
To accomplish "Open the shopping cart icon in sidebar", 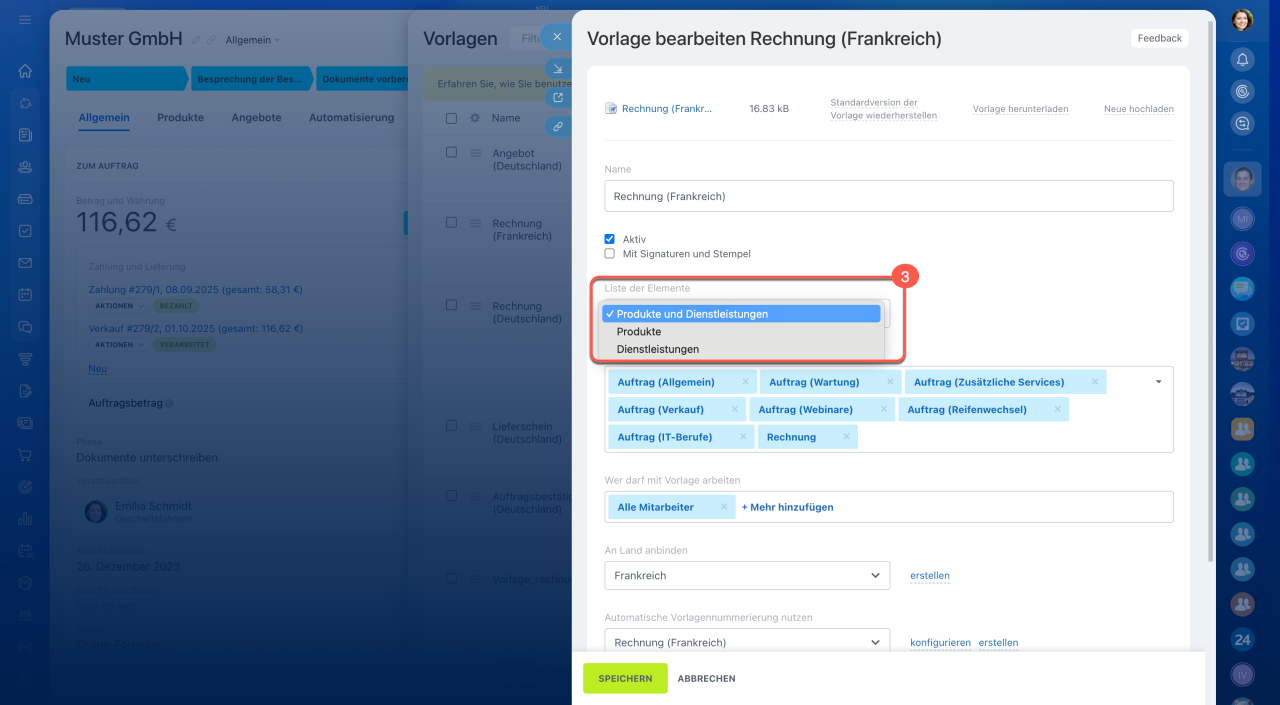I will coord(25,455).
